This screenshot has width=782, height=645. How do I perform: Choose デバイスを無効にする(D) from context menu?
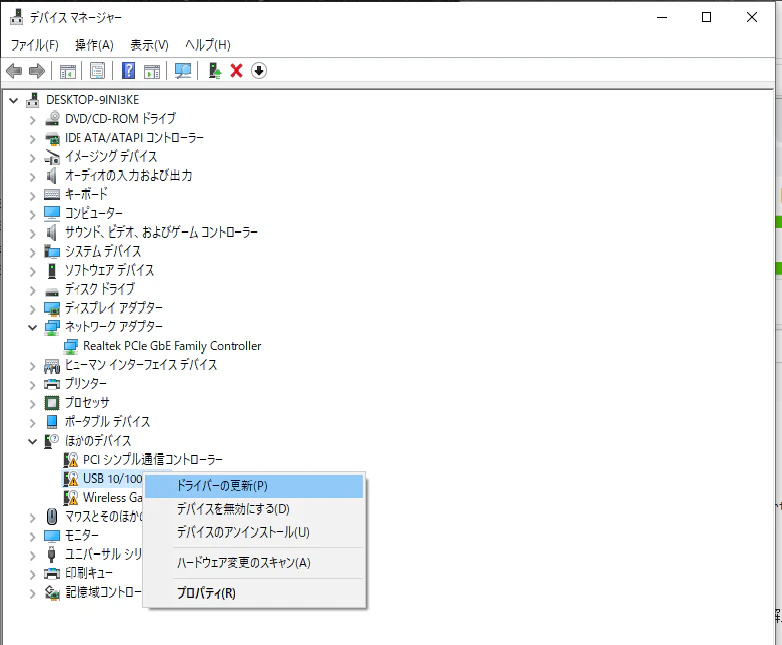[x=254, y=509]
